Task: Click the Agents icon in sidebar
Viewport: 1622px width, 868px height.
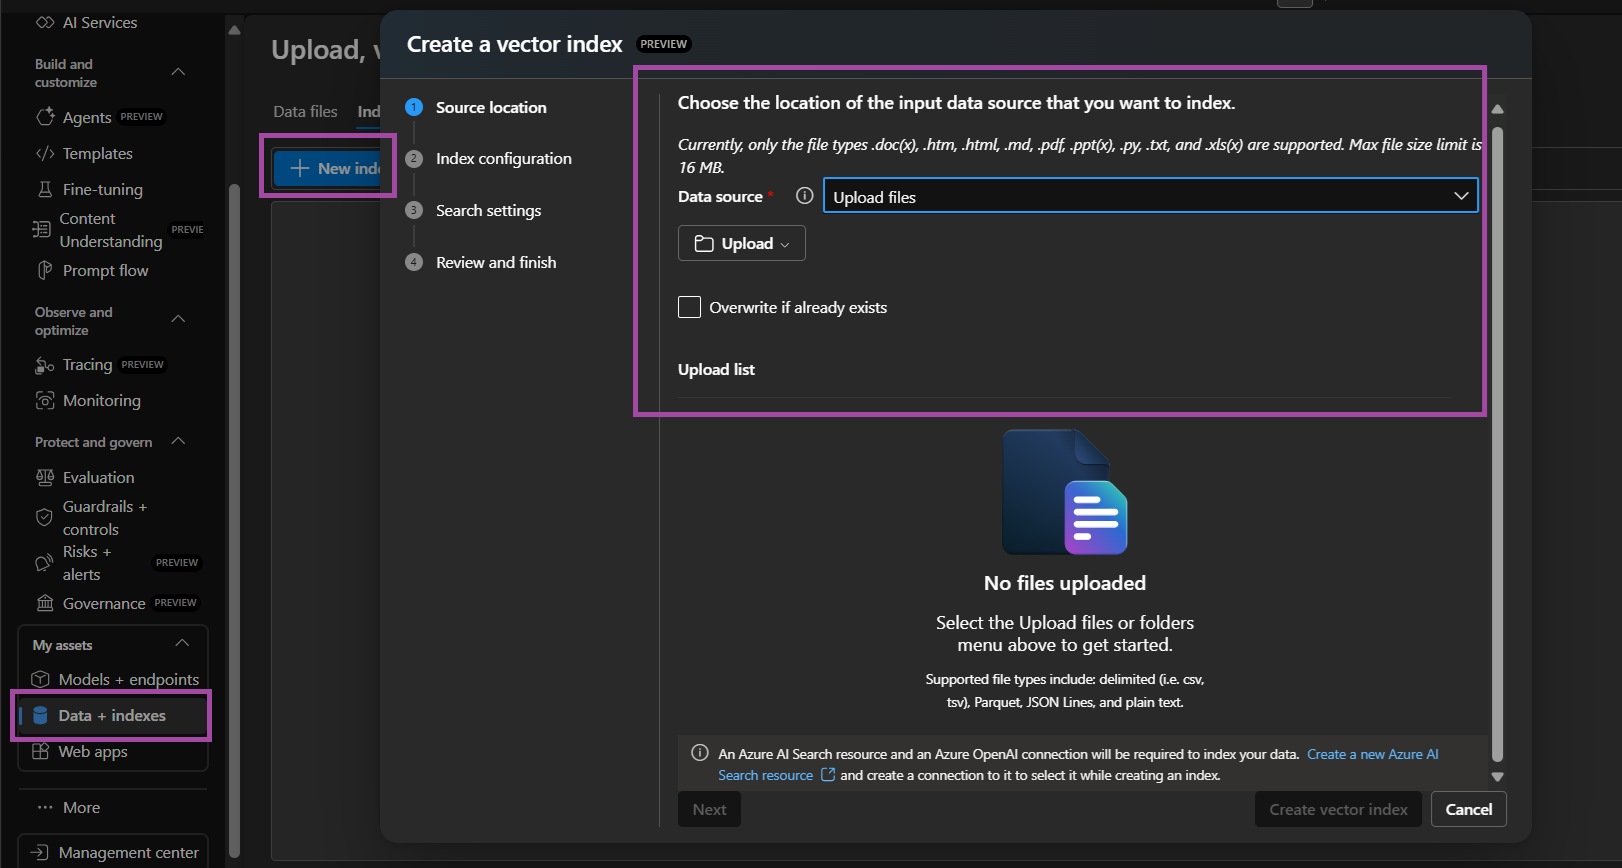Action: (x=45, y=117)
